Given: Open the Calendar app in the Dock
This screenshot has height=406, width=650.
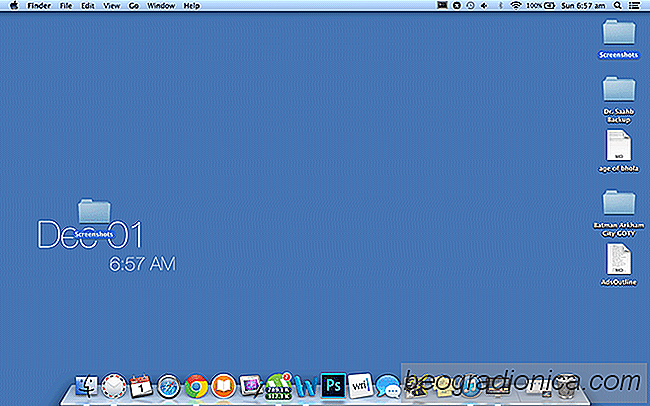Looking at the screenshot, I should [141, 386].
